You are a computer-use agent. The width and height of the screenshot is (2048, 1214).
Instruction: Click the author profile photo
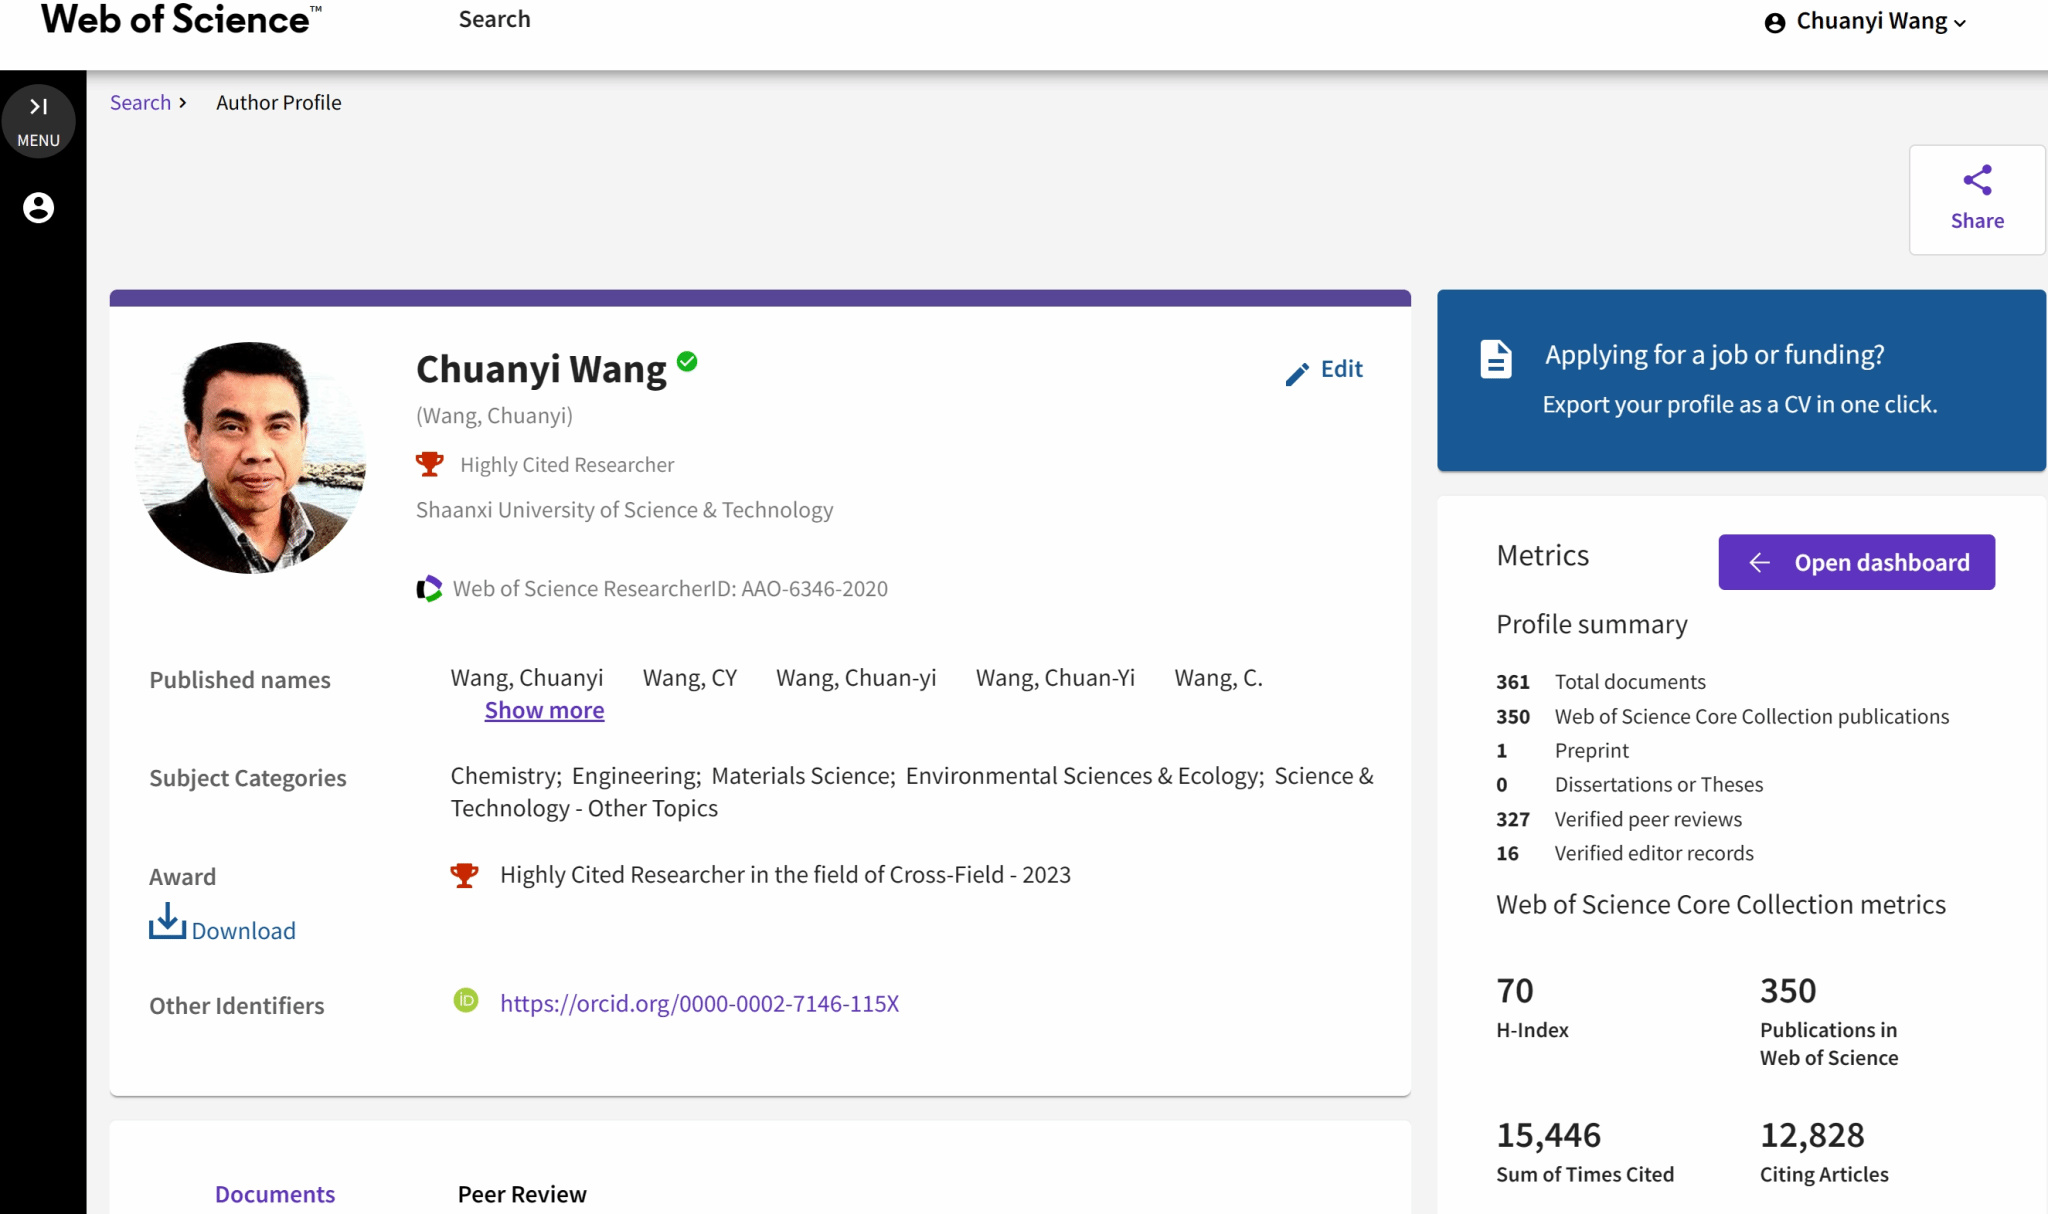point(250,457)
